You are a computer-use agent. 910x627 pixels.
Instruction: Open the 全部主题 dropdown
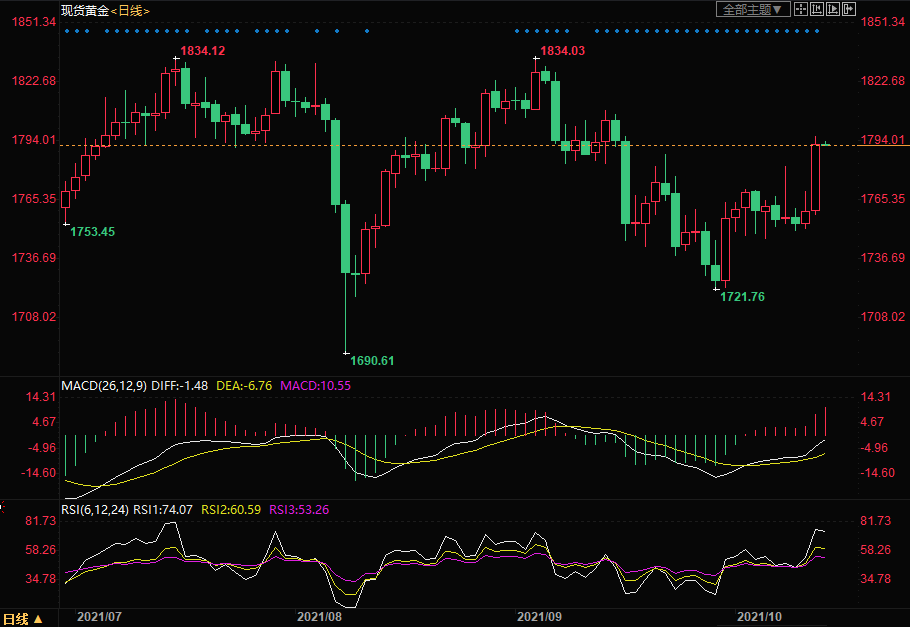753,9
